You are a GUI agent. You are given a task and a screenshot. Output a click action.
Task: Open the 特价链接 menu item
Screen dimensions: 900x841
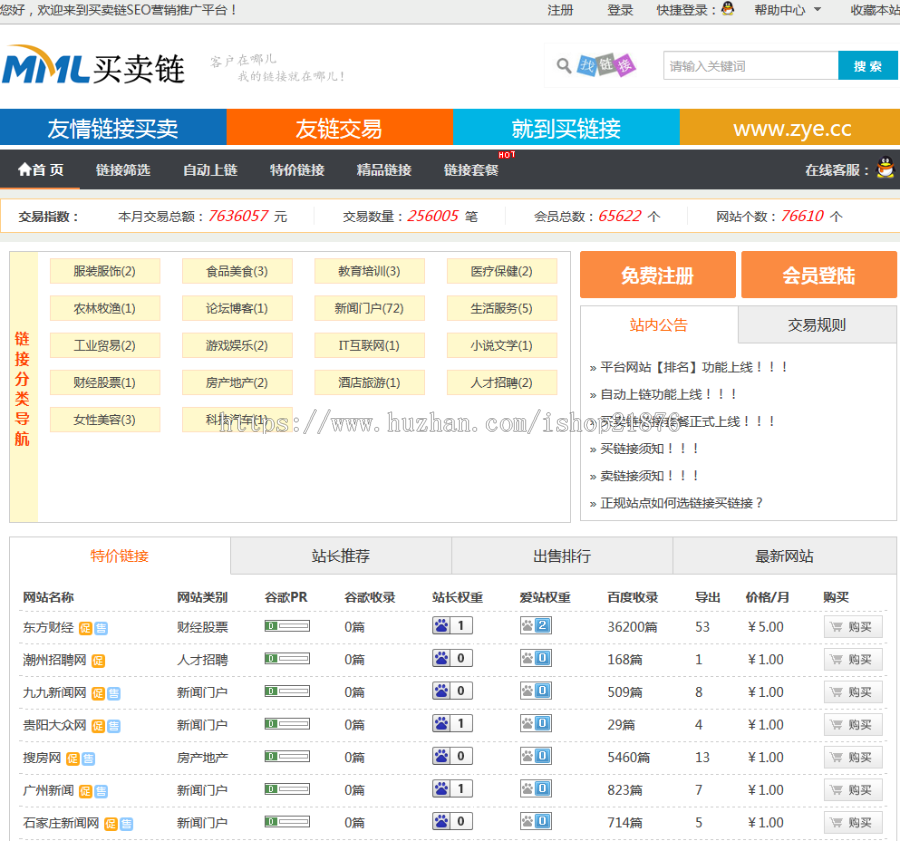click(297, 170)
